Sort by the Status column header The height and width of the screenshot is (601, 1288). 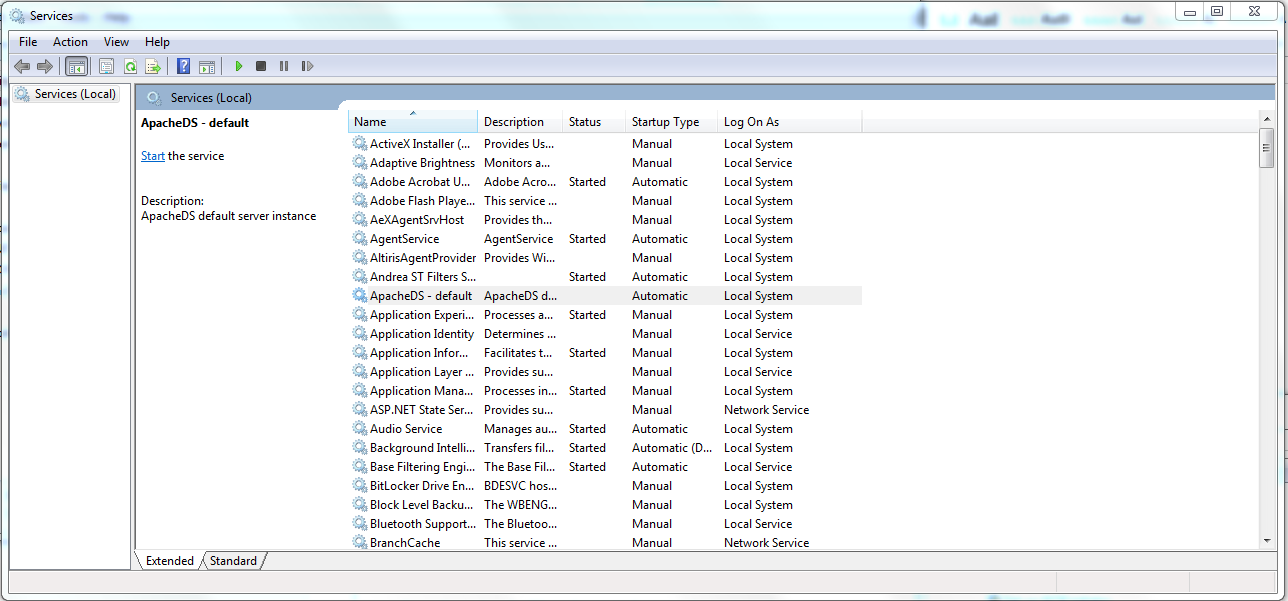pyautogui.click(x=594, y=122)
